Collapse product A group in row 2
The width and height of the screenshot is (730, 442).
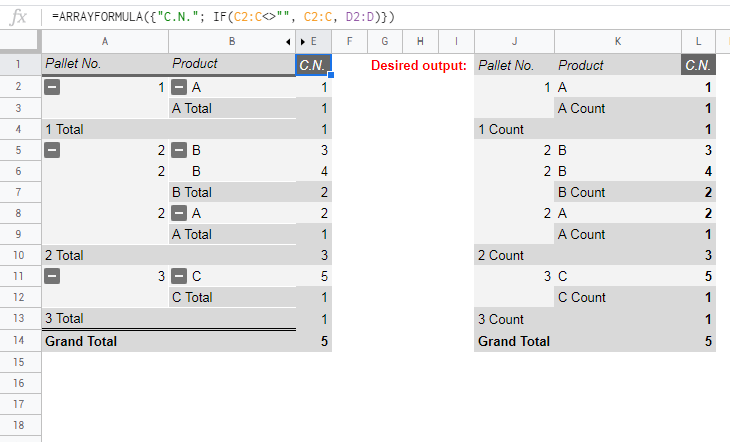coord(179,87)
